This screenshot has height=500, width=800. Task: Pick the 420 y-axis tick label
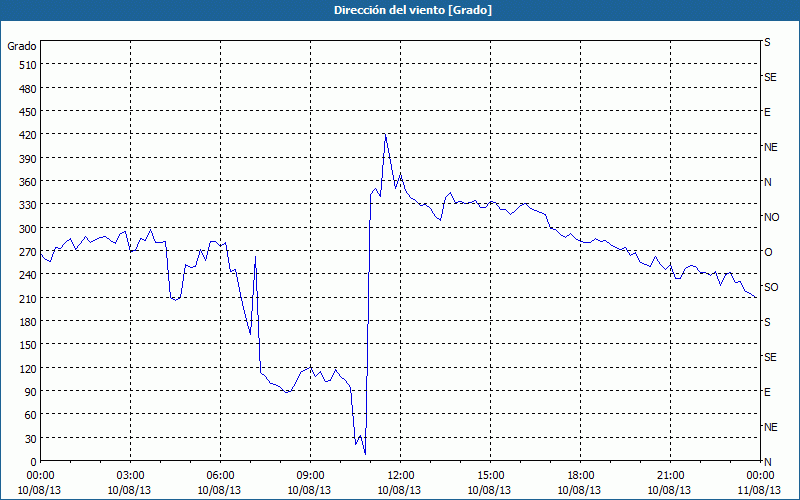28,135
